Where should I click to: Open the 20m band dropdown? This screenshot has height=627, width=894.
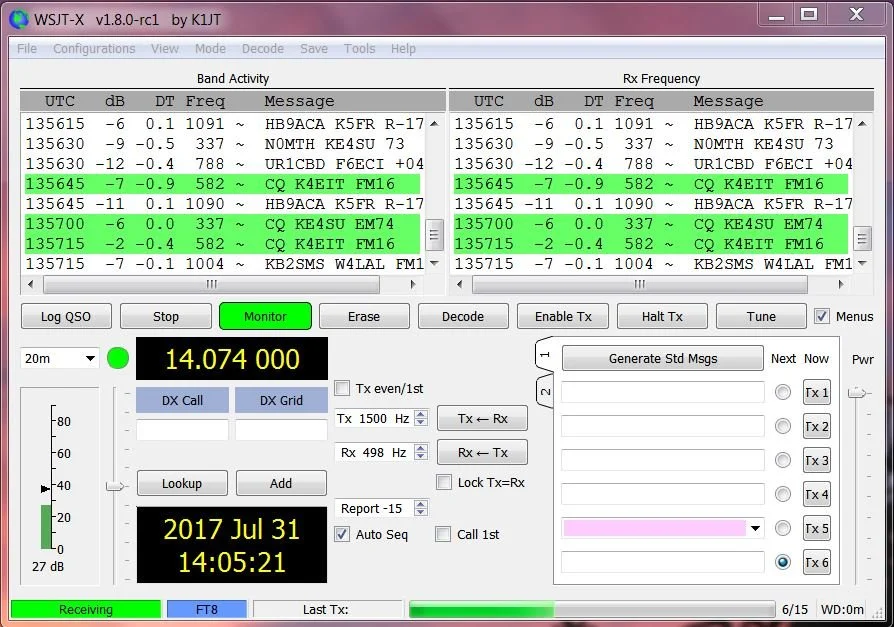tap(59, 359)
